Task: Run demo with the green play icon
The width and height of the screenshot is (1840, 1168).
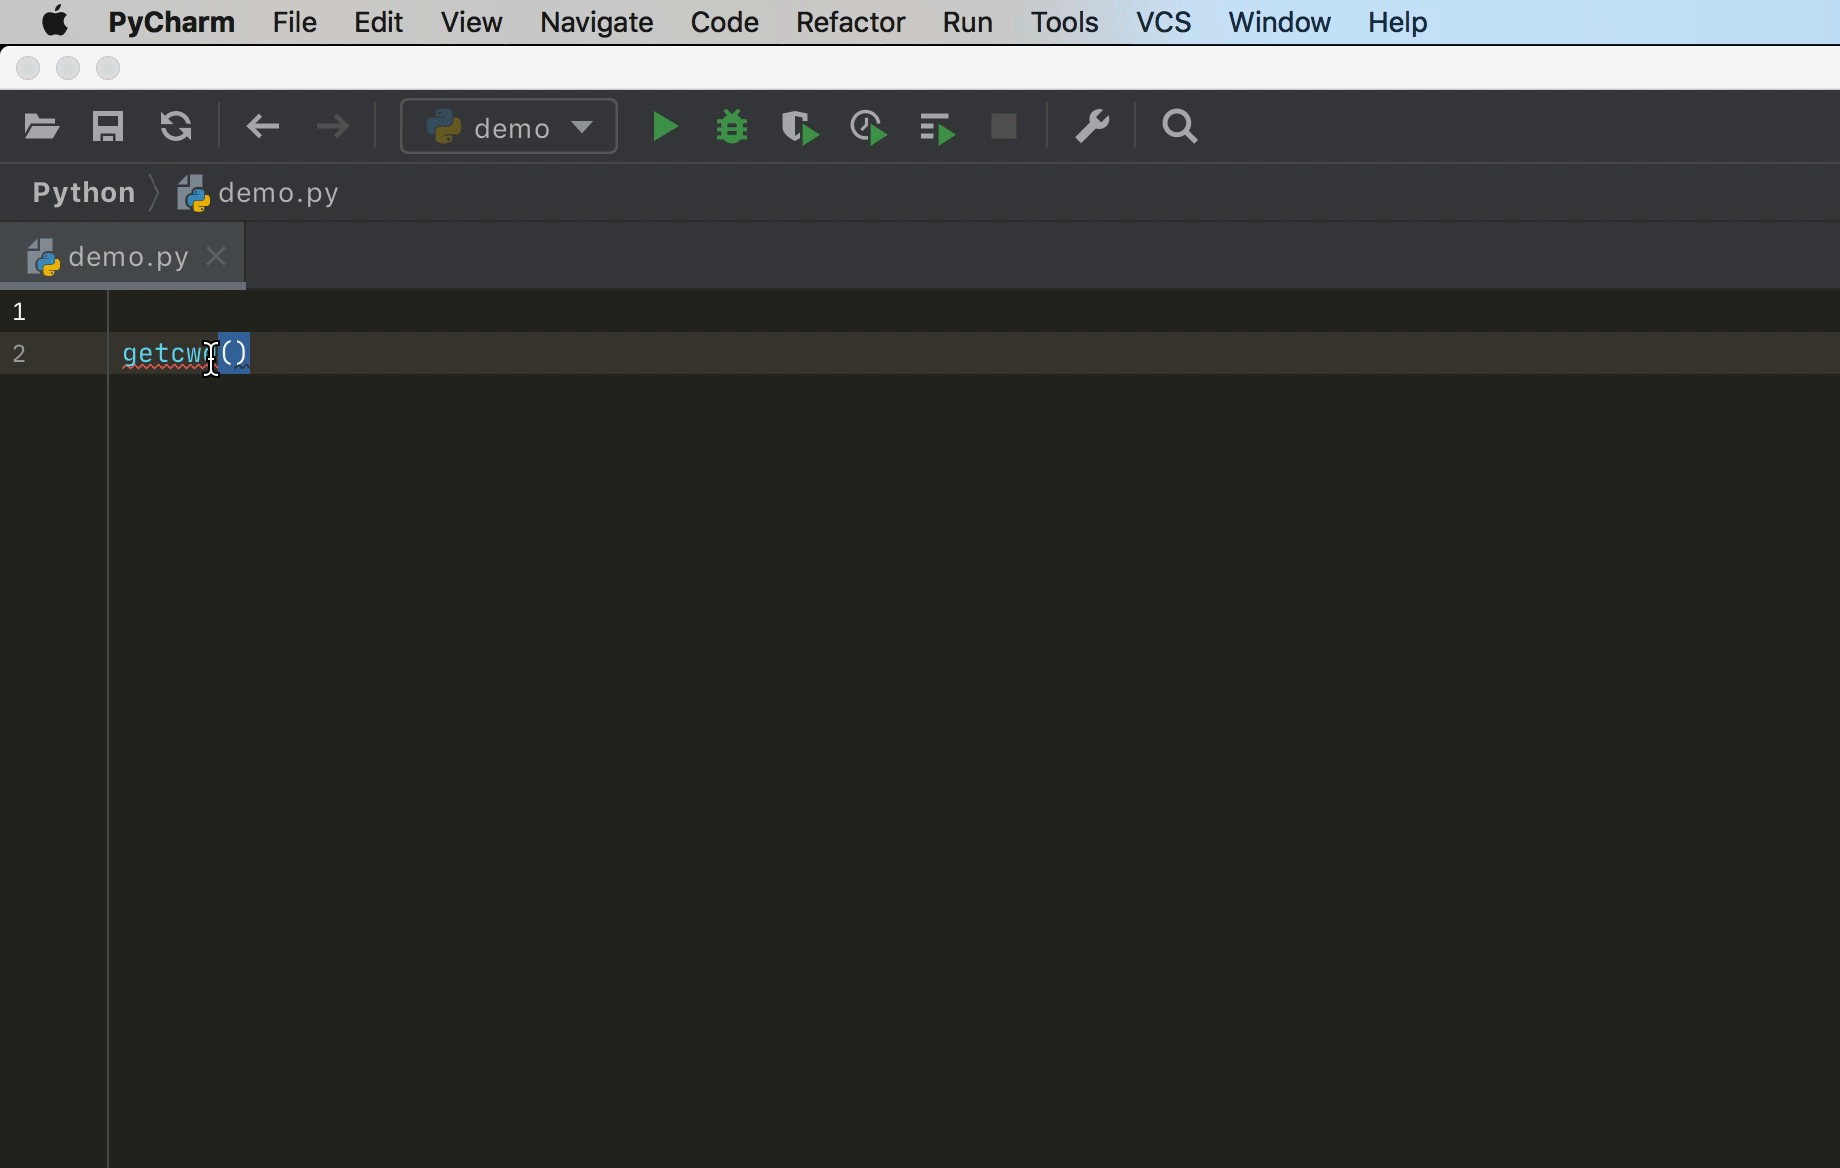Action: 665,127
